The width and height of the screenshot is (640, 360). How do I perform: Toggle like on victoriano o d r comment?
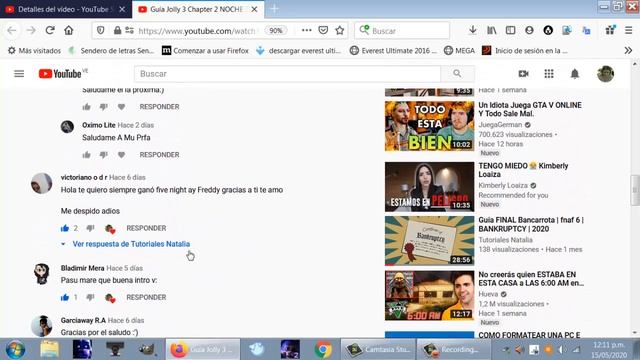(65, 228)
